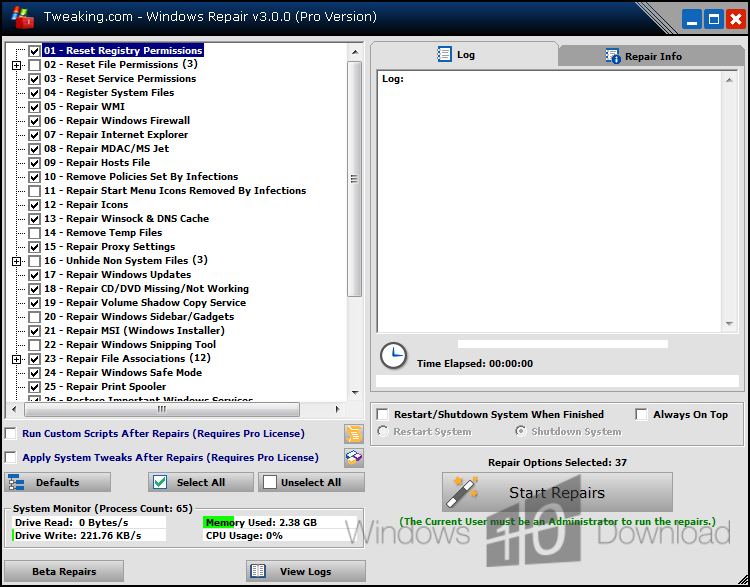Expand 02 - Reset File Permissions node
750x587 pixels.
point(16,65)
